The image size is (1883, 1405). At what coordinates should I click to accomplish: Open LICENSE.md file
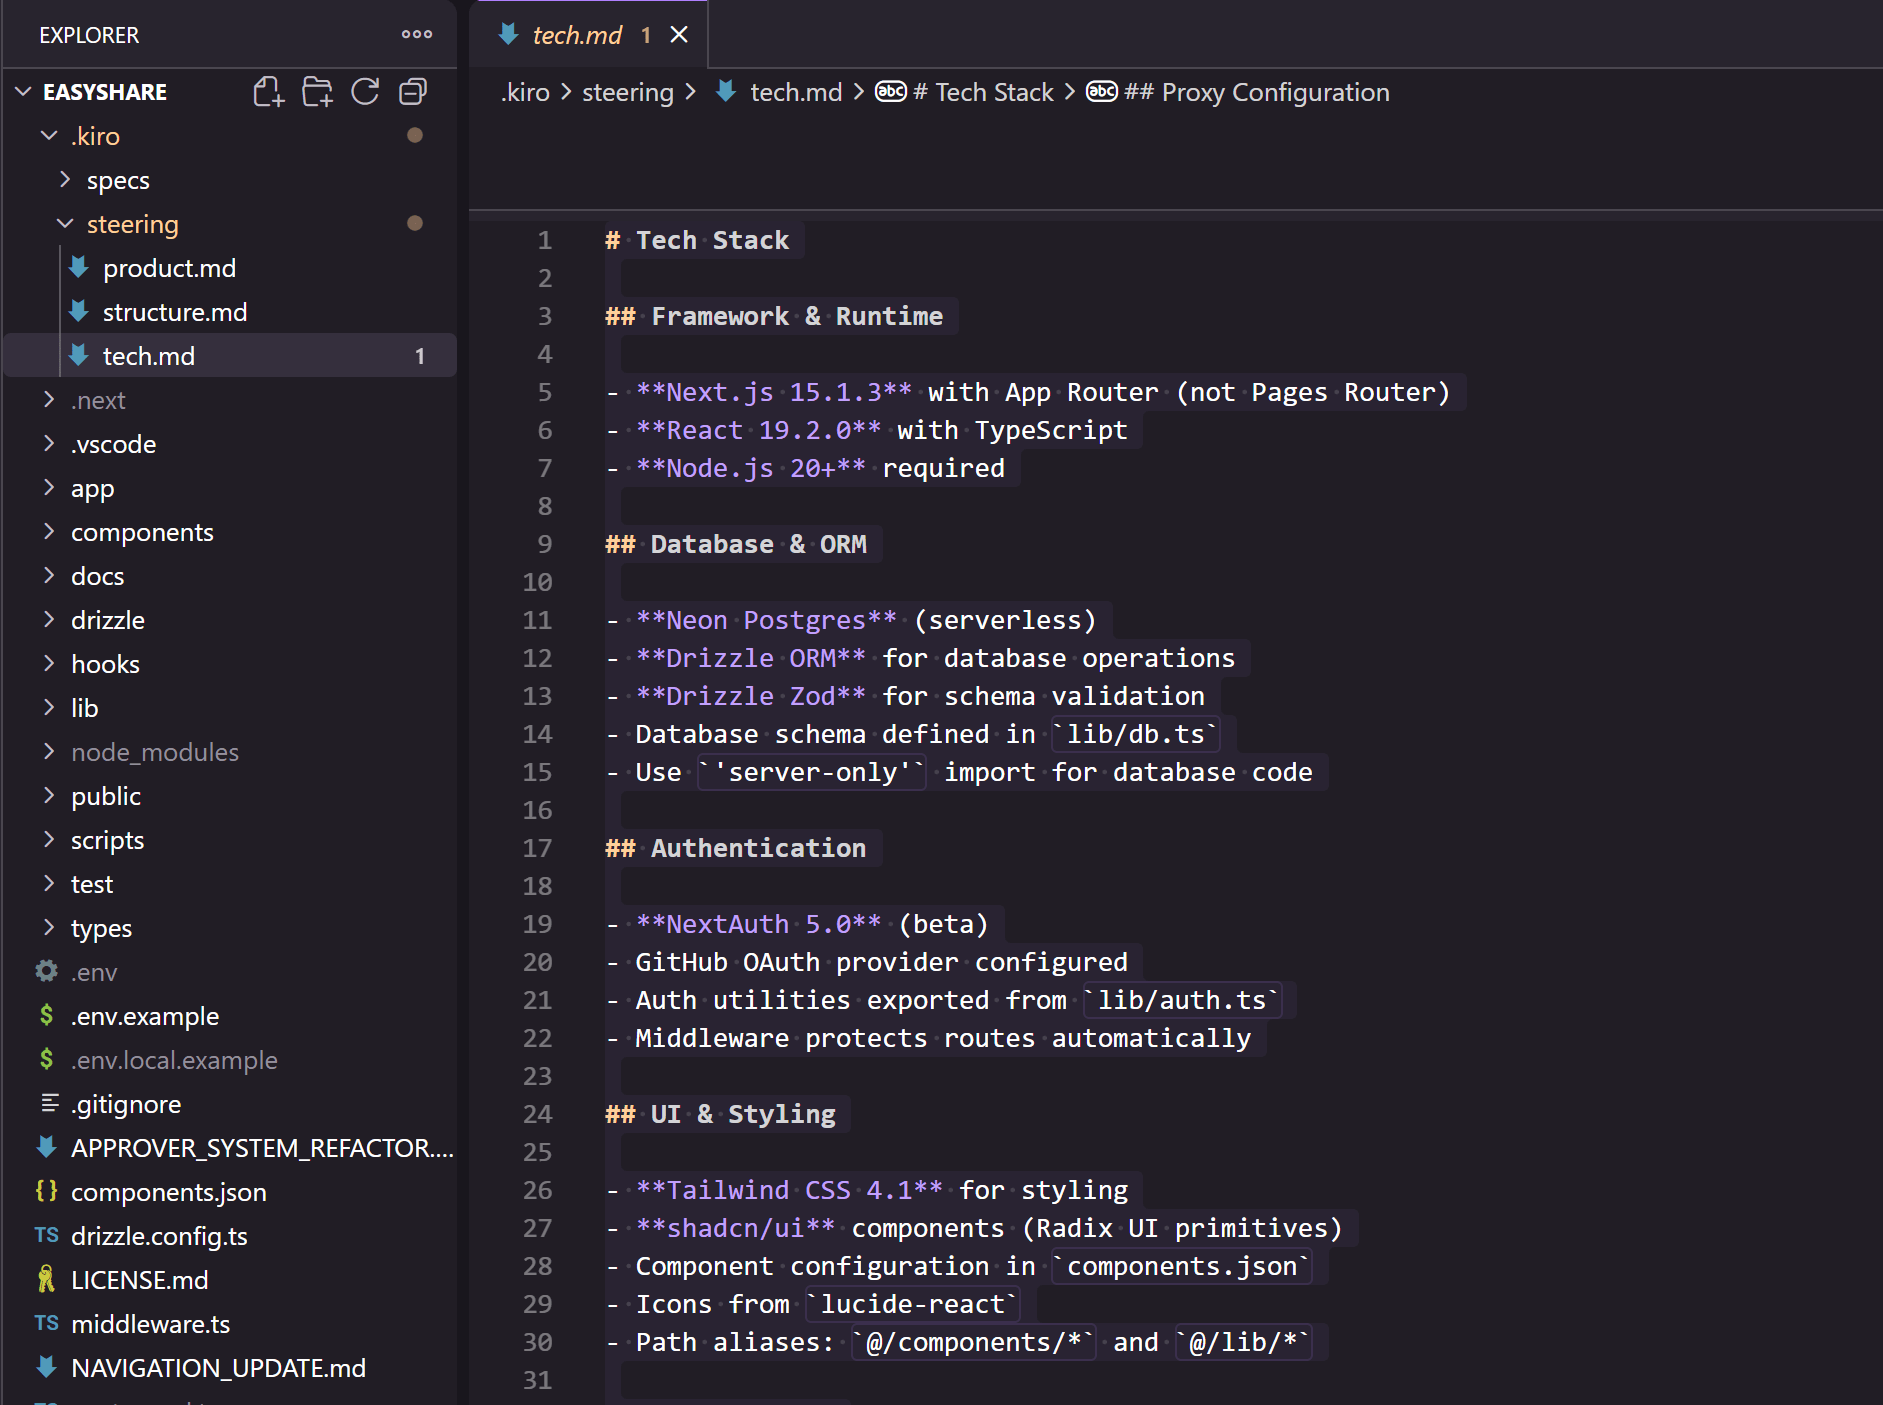(x=229, y=1280)
